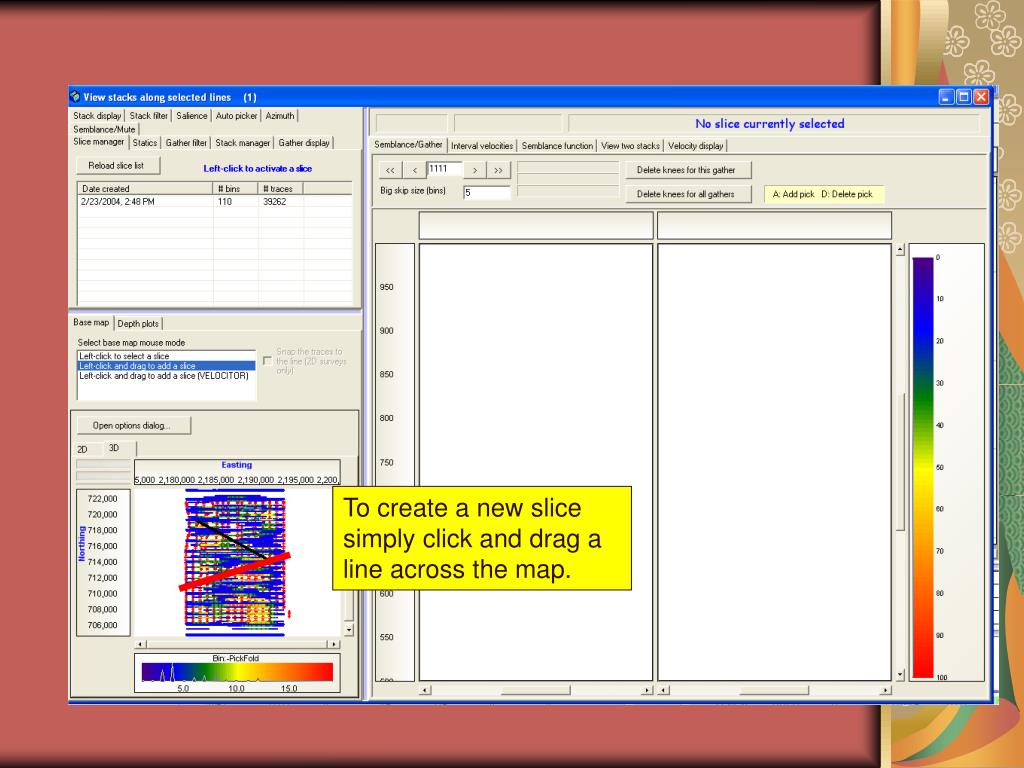Maximize the View stacks window

964,97
